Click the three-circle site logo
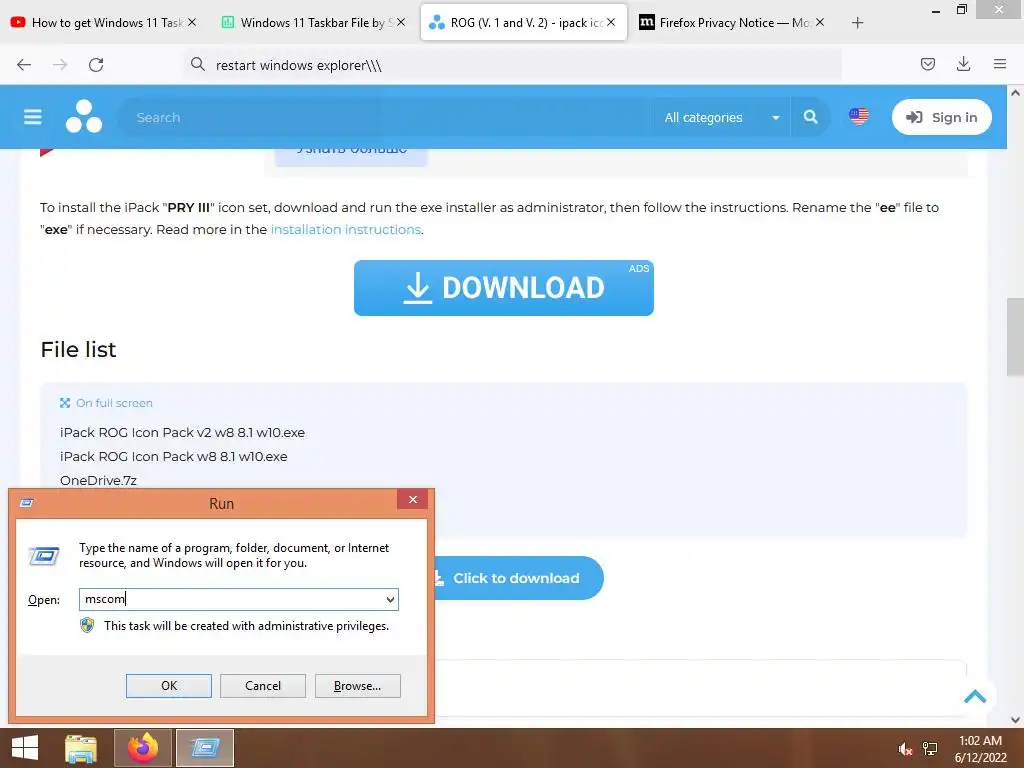The width and height of the screenshot is (1024, 768). tap(84, 116)
